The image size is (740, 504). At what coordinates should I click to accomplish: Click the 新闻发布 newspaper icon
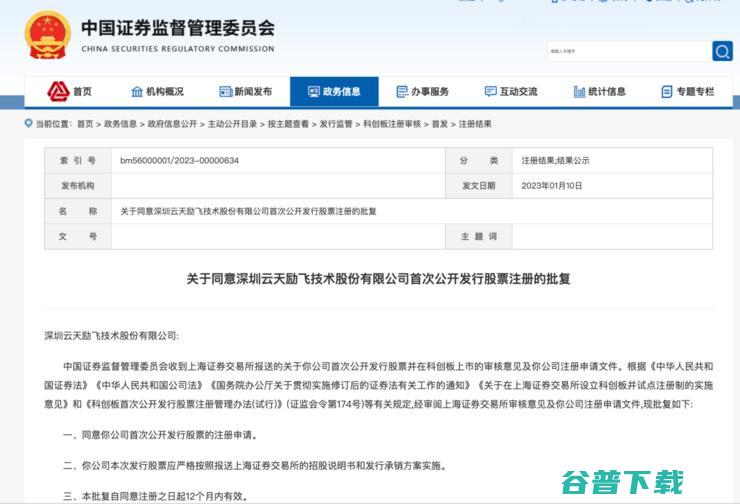[226, 92]
